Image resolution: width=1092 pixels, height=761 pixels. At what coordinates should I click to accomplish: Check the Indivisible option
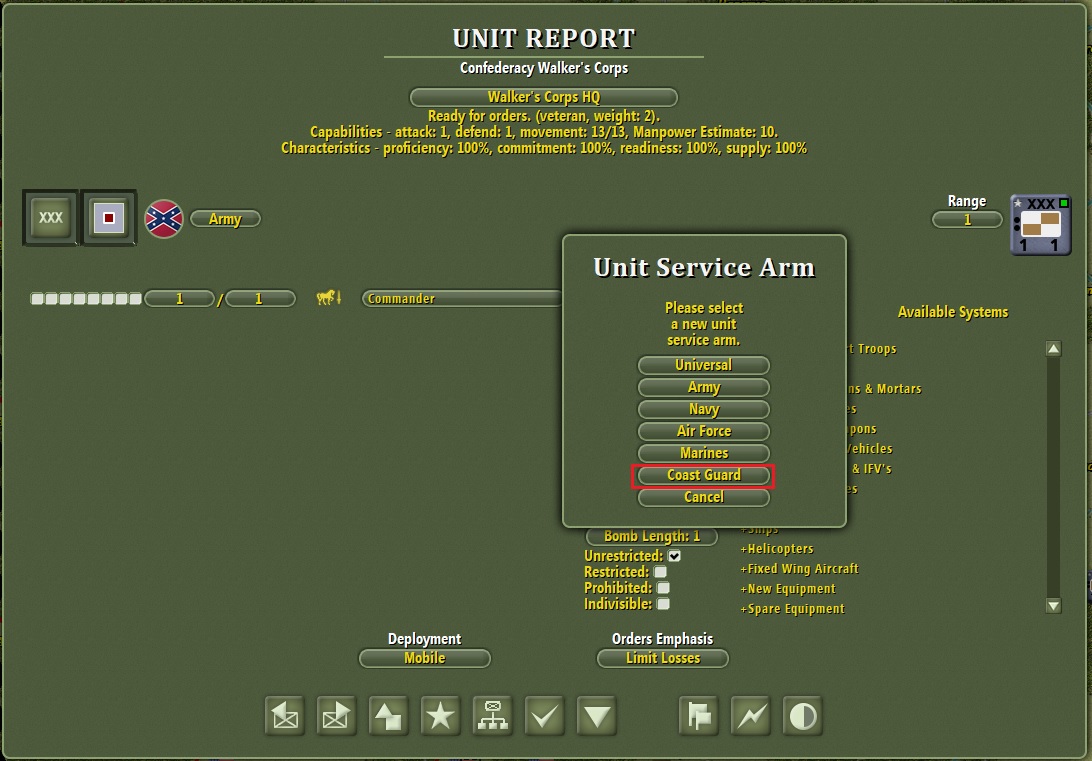(663, 604)
